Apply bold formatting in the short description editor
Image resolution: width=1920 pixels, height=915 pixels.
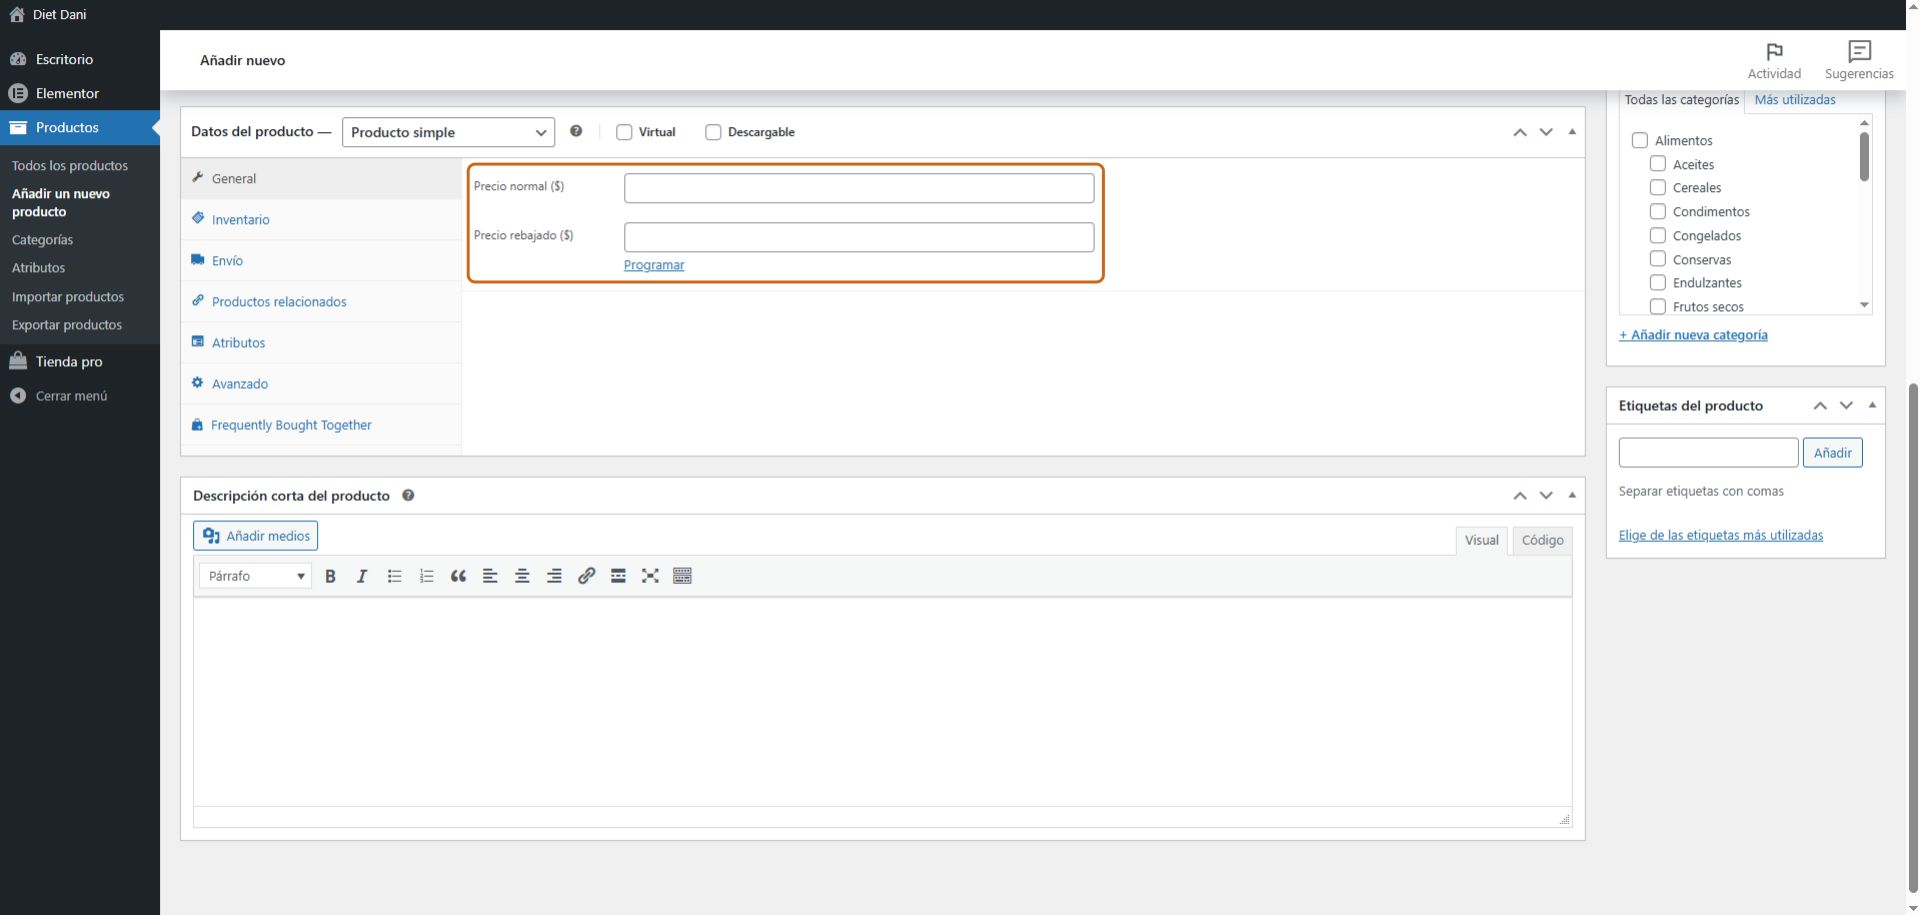330,576
